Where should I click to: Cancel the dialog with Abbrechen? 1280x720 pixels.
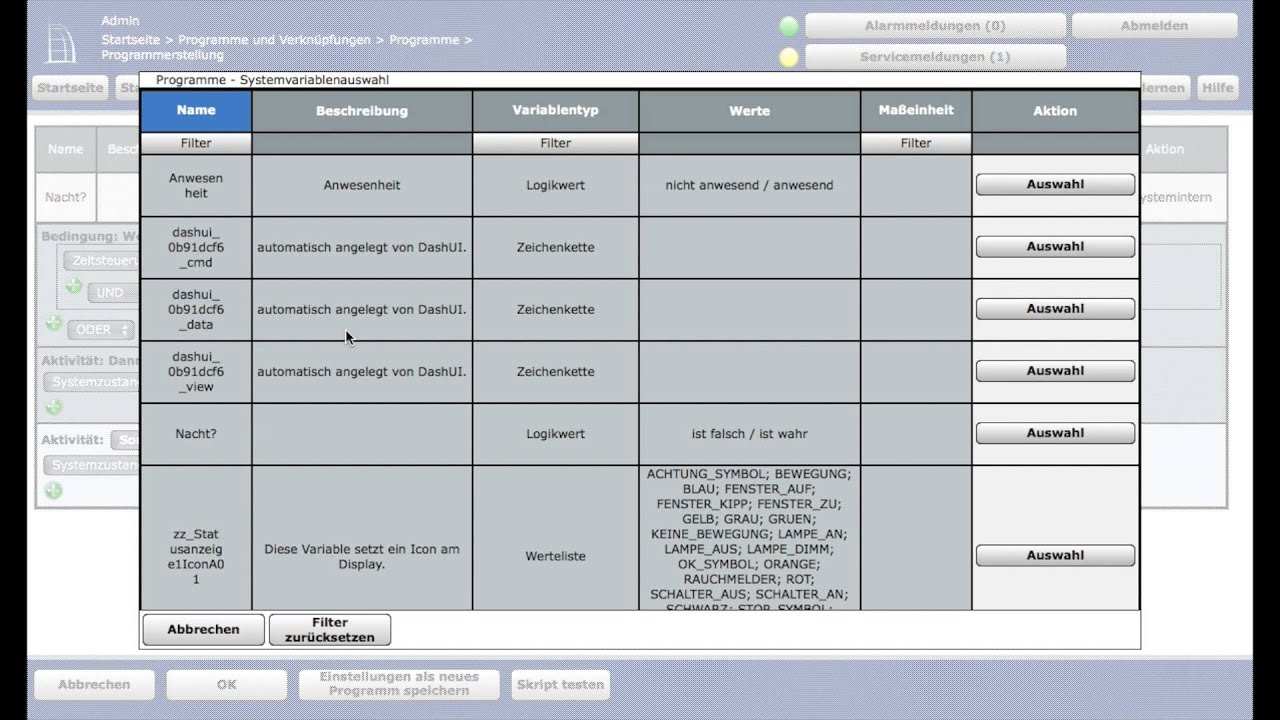click(203, 629)
